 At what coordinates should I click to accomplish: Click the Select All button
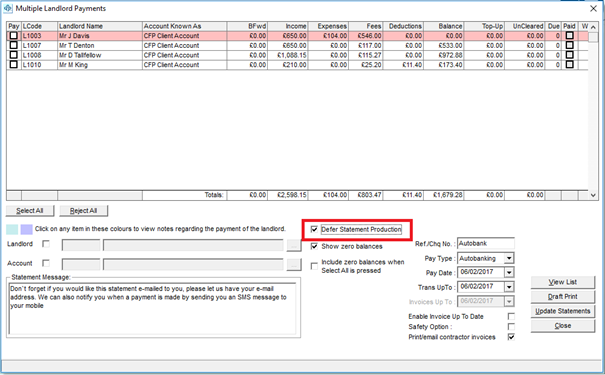(30, 211)
